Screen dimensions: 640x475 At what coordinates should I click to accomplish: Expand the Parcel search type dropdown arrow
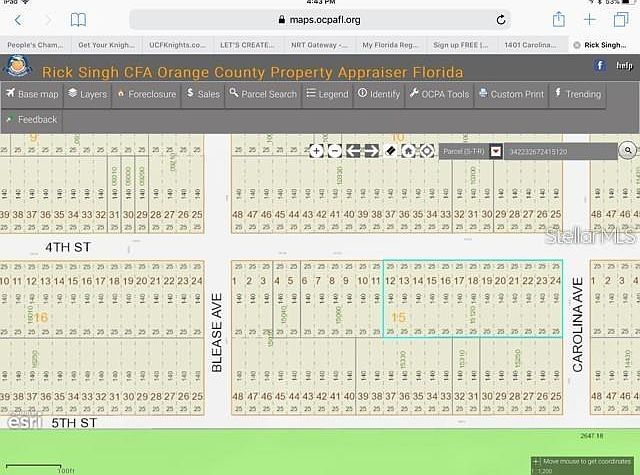coord(496,152)
